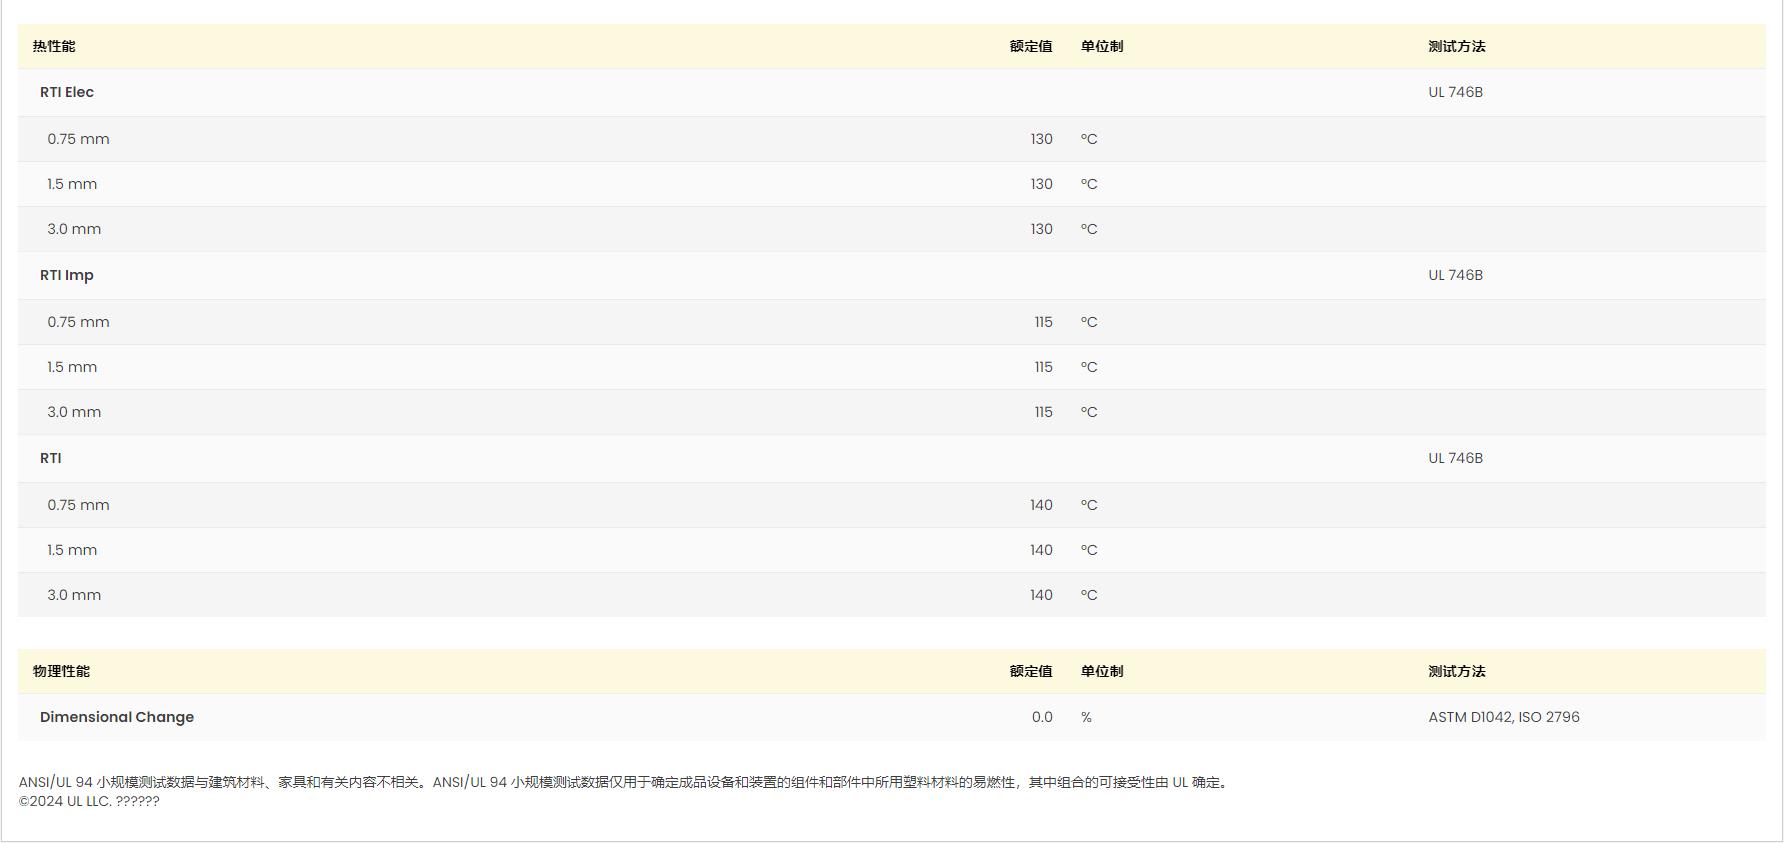This screenshot has width=1784, height=843.
Task: Click 1.5 mm under RTI Imp
Action: (72, 367)
